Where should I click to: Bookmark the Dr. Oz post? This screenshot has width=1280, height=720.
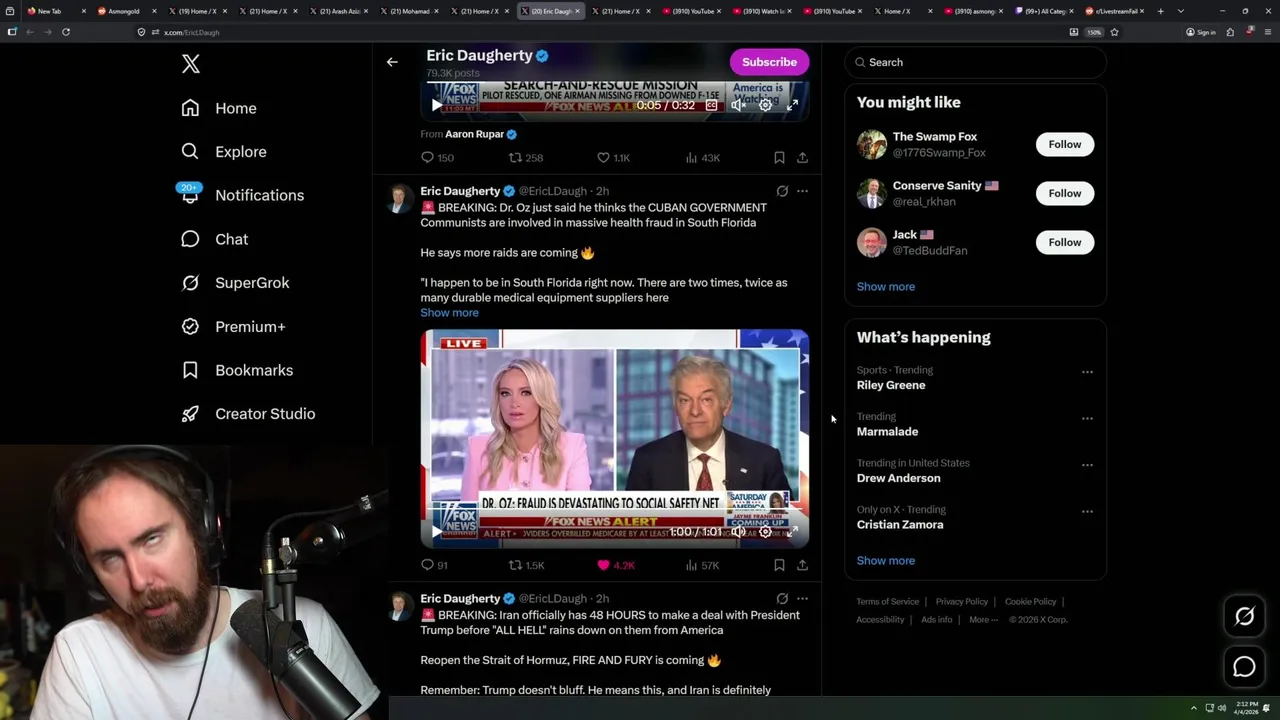779,565
